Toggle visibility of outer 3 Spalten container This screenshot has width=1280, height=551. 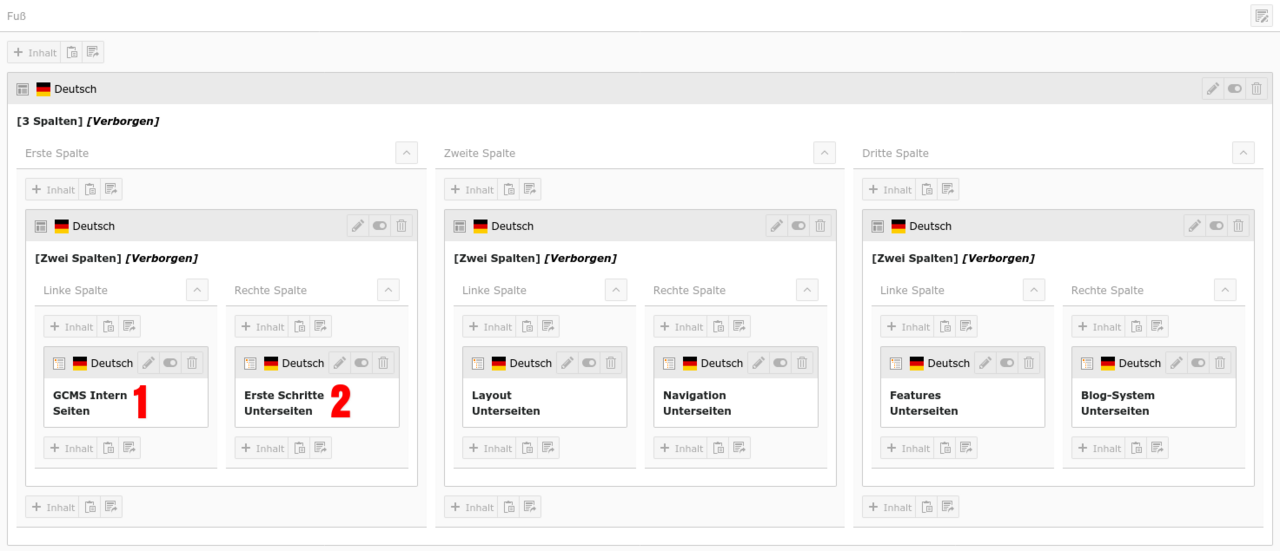coord(1235,89)
